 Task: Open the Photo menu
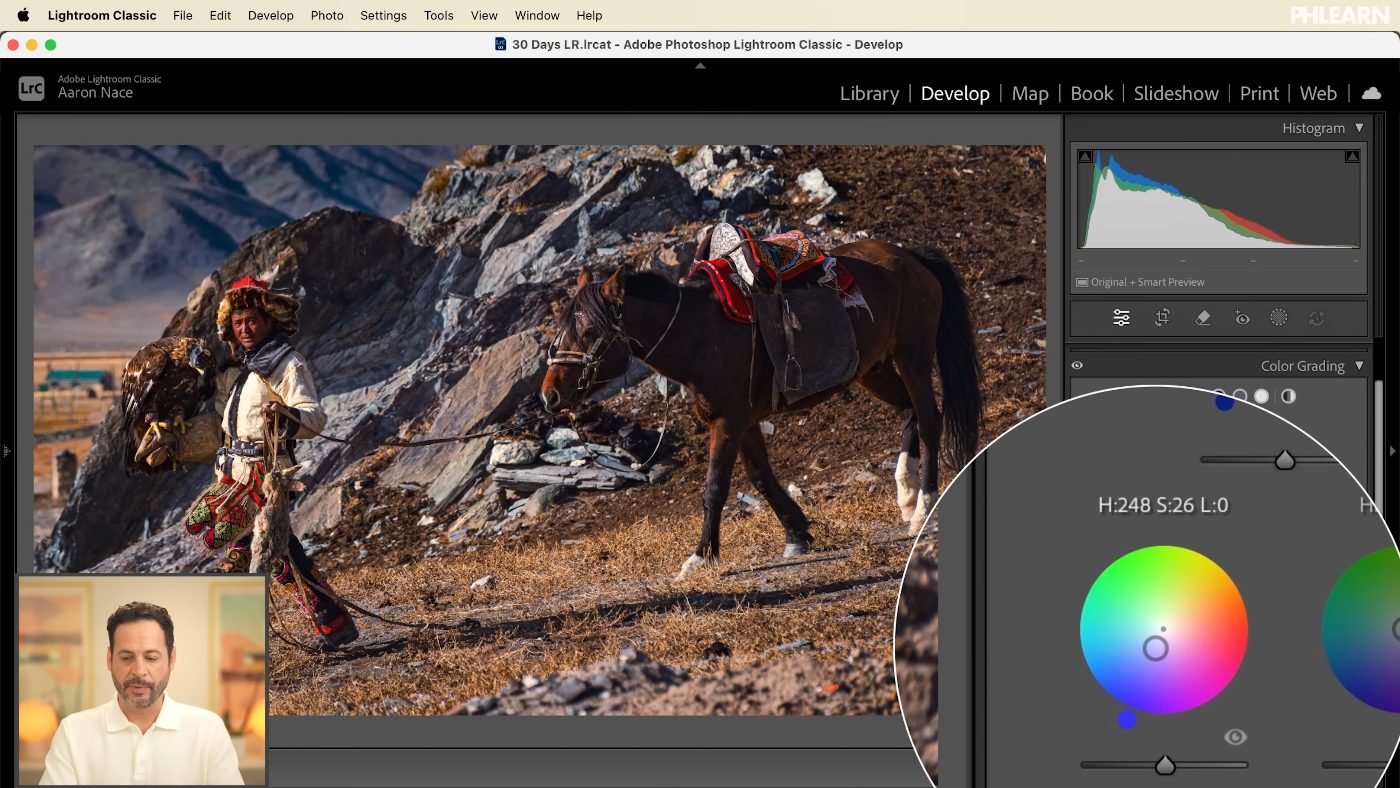pyautogui.click(x=327, y=15)
